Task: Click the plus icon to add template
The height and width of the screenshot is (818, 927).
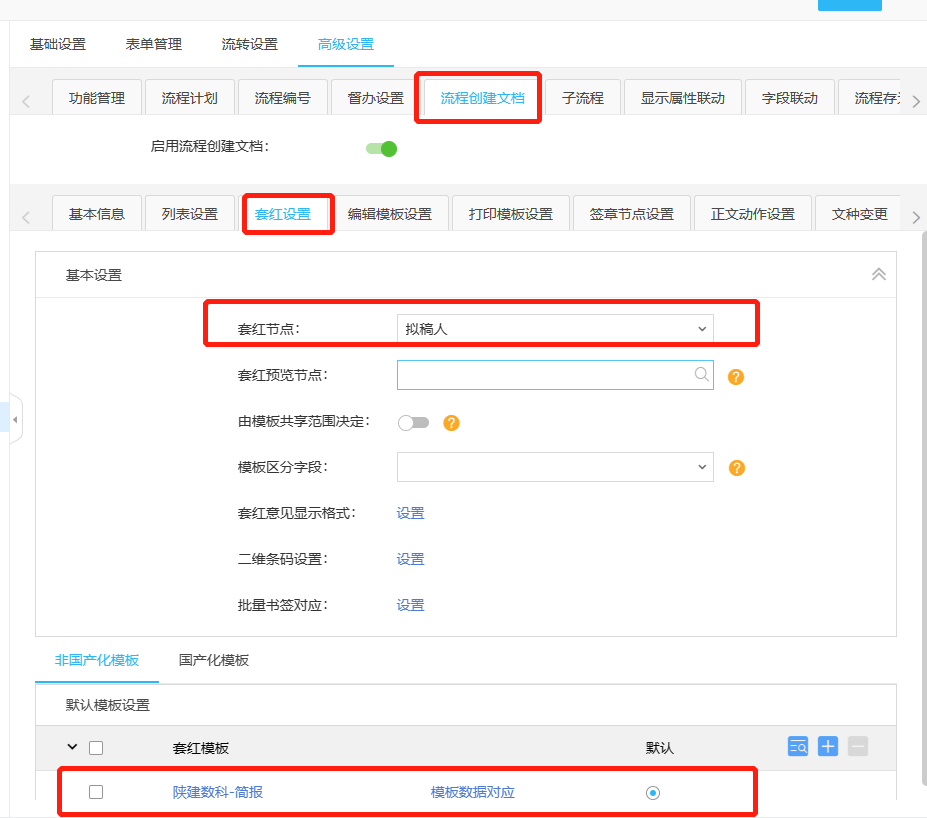Action: [x=828, y=746]
